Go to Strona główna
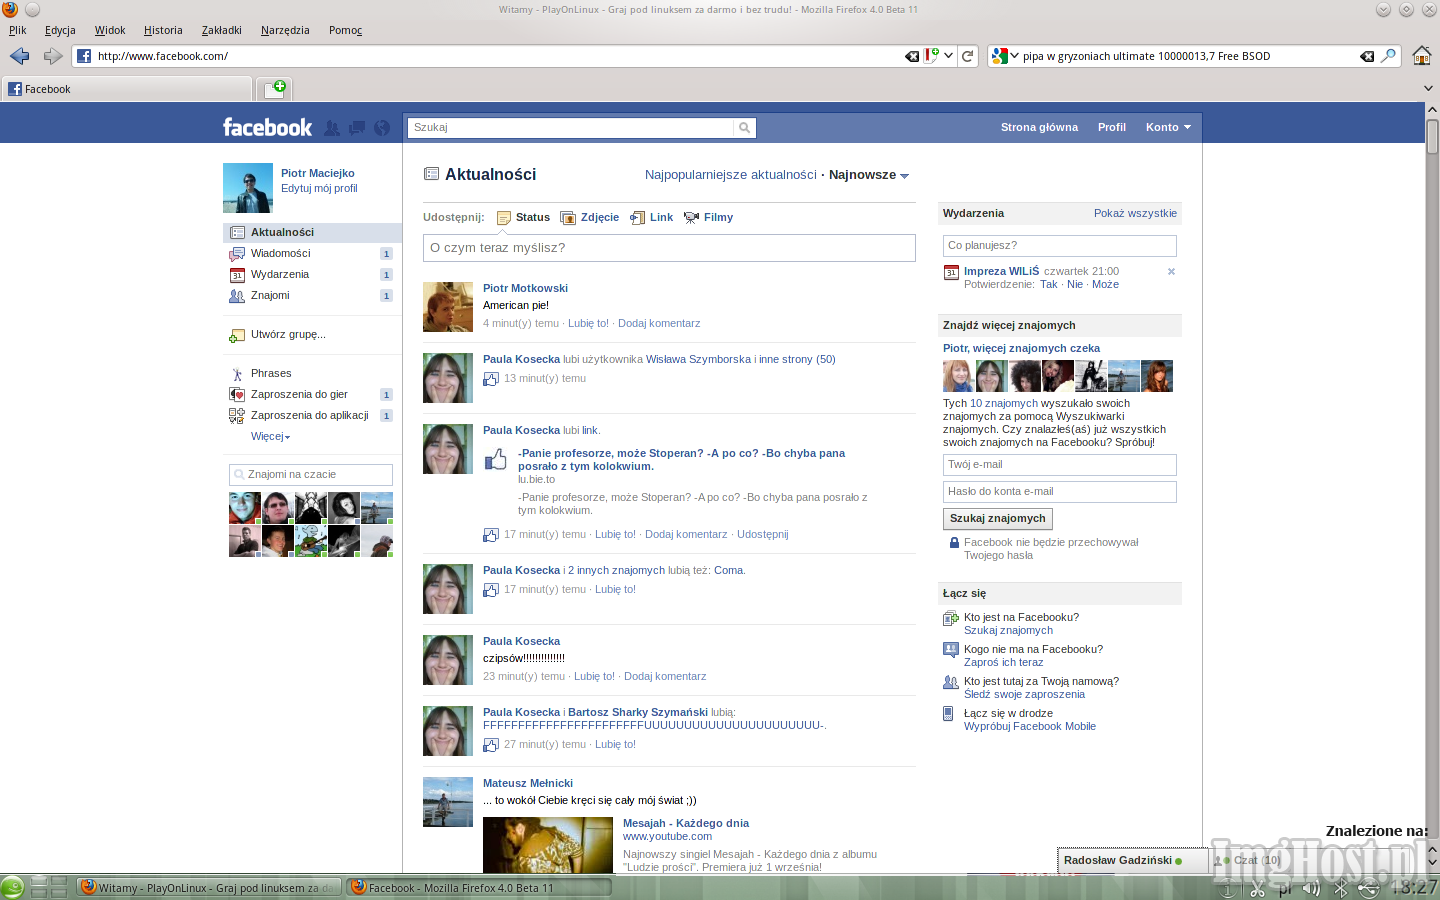The height and width of the screenshot is (900, 1440). pyautogui.click(x=1039, y=128)
